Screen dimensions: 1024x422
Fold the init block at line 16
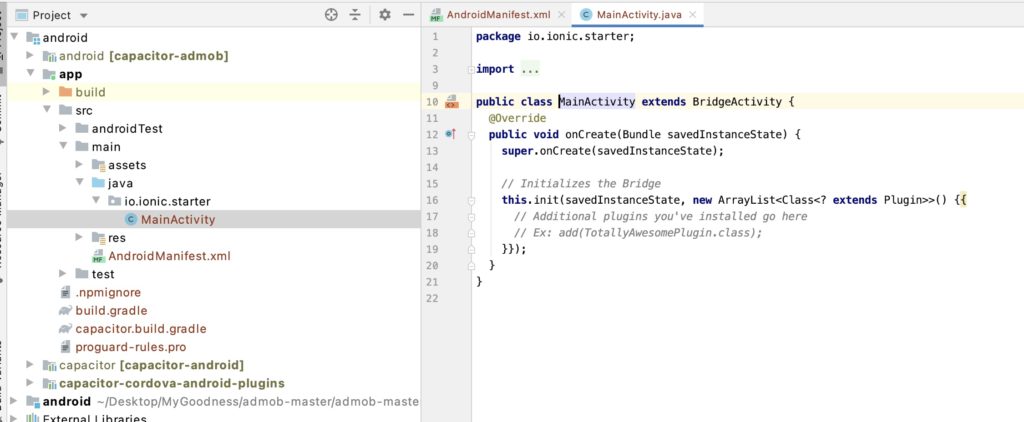coord(472,200)
